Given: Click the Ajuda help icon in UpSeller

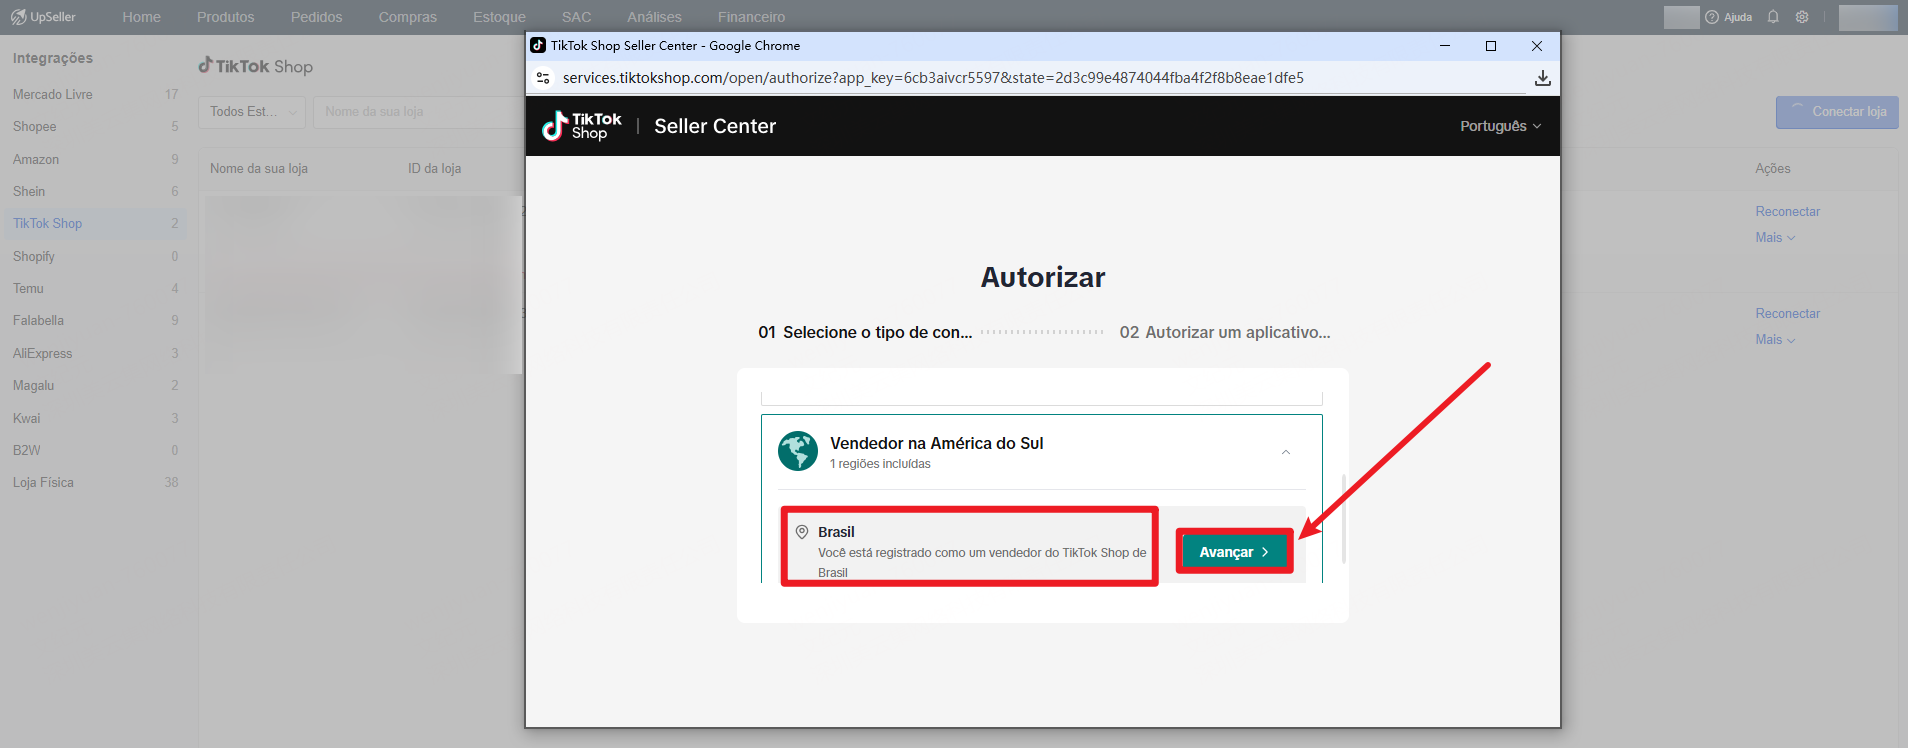Looking at the screenshot, I should point(1712,17).
